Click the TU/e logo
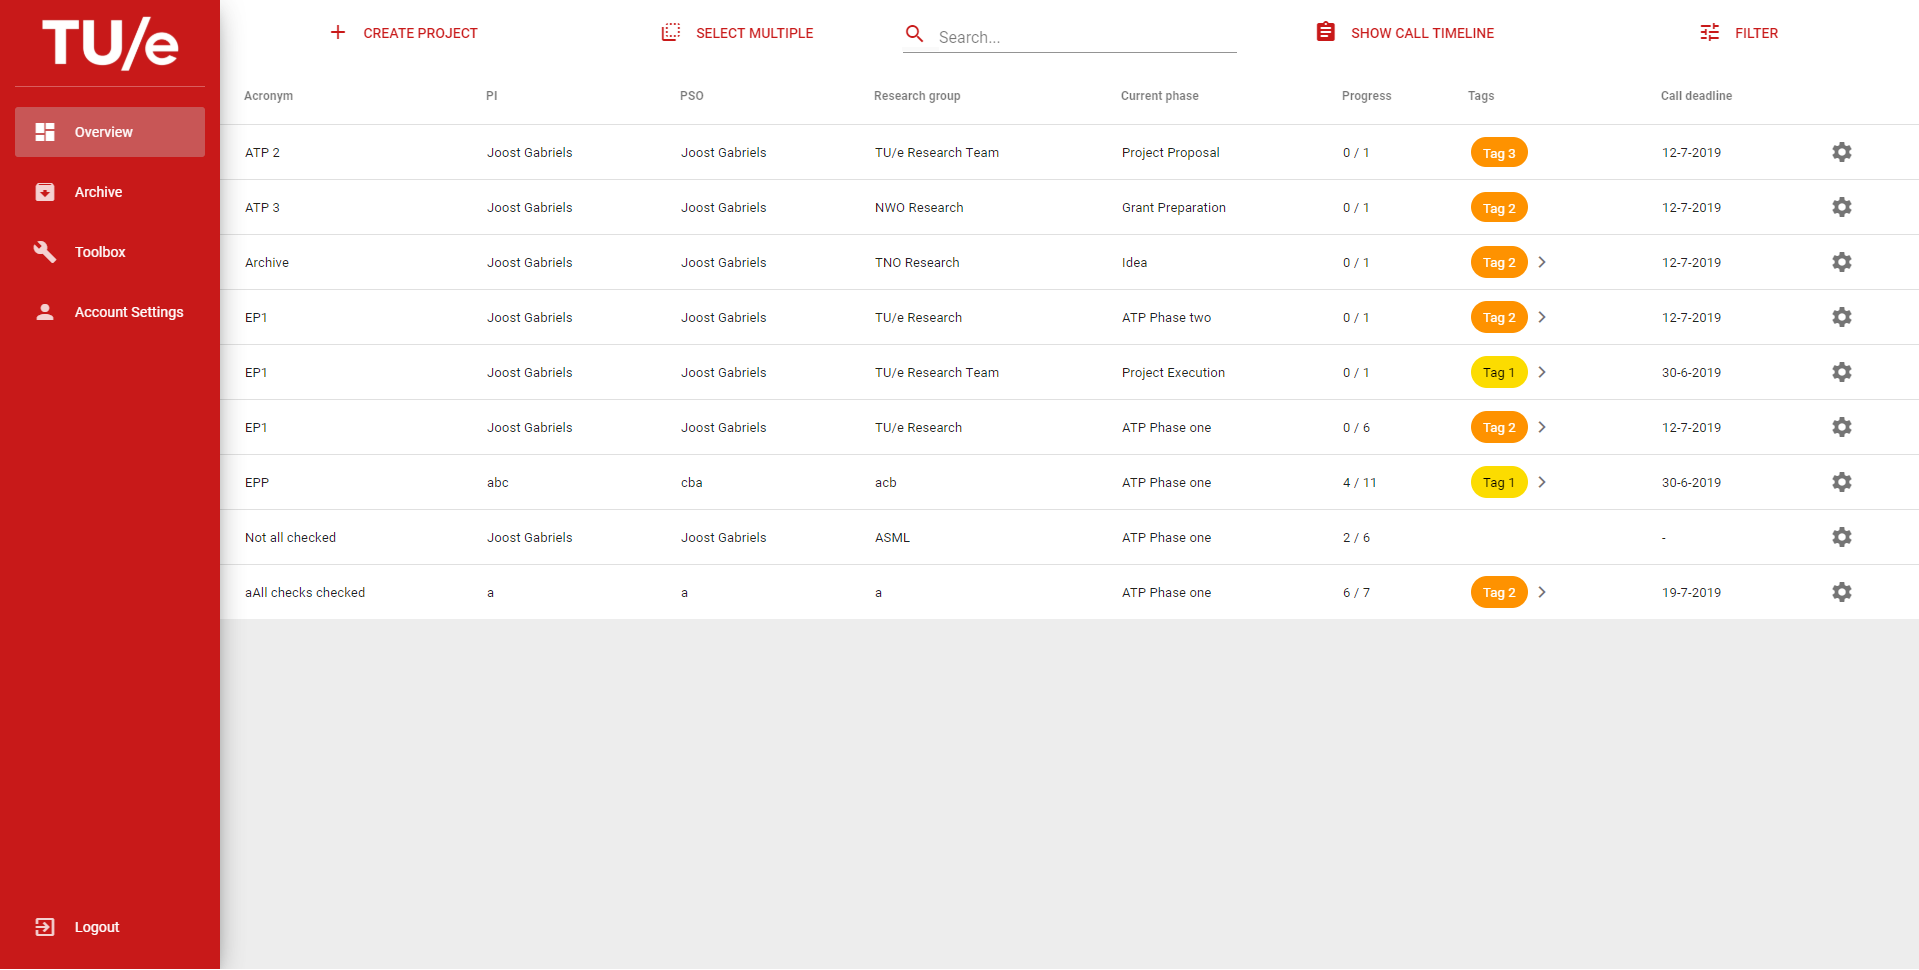This screenshot has height=970, width=1919. click(x=110, y=43)
